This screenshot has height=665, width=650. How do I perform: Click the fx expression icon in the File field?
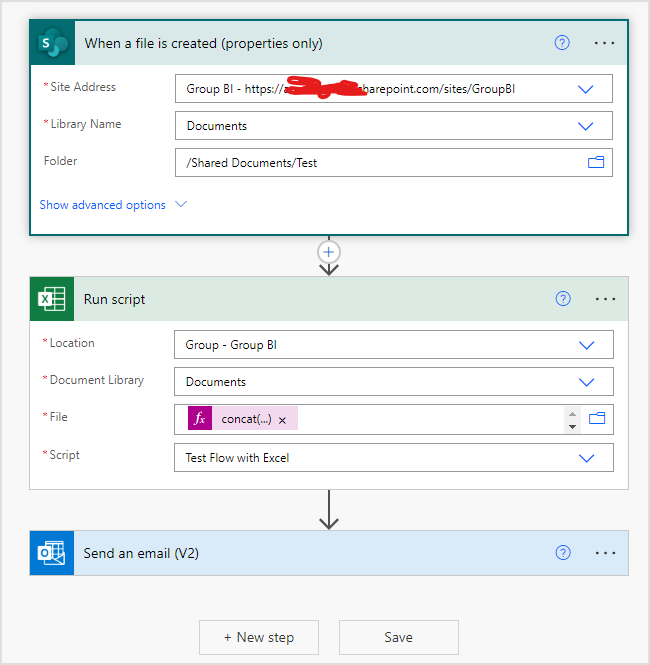tap(200, 419)
